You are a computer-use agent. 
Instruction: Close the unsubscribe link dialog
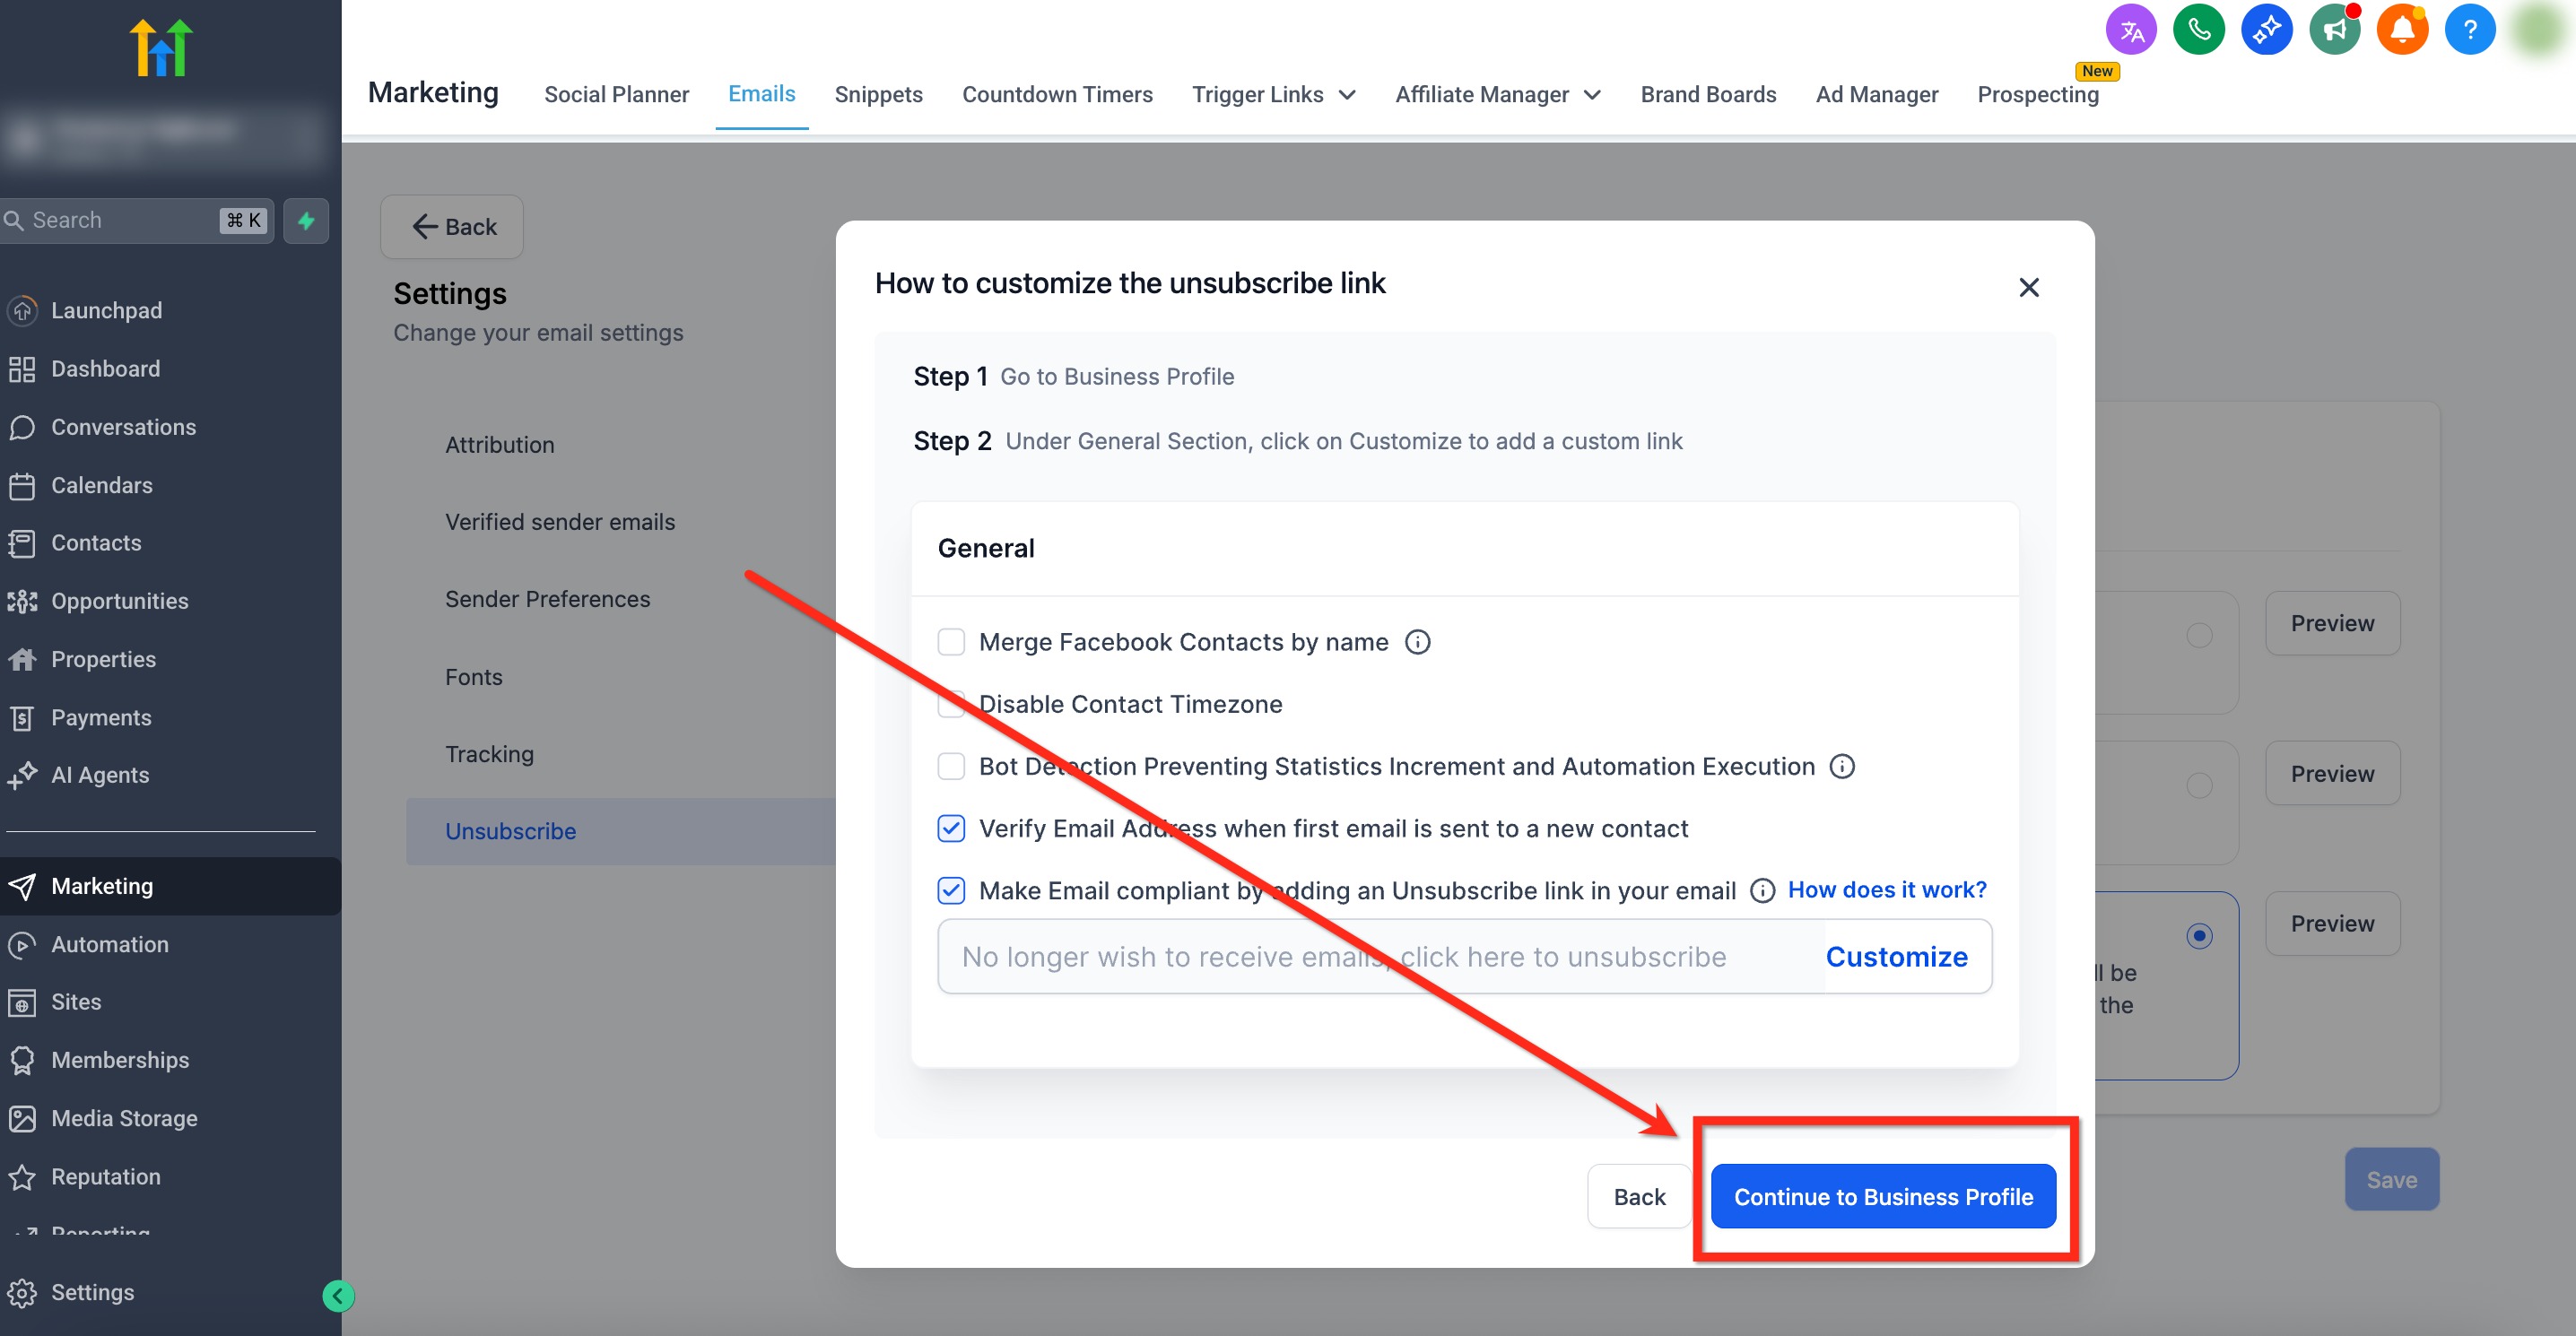click(x=2028, y=288)
